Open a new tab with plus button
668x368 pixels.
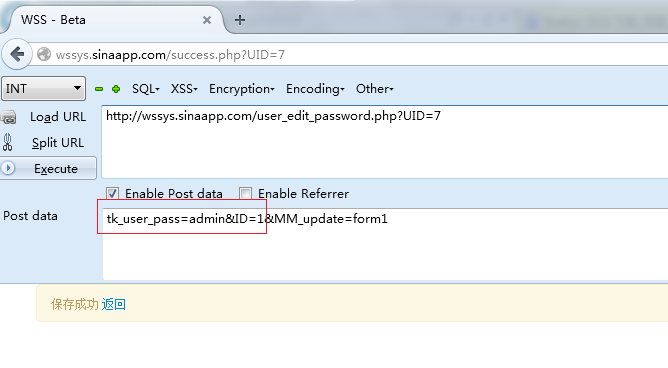pyautogui.click(x=240, y=20)
